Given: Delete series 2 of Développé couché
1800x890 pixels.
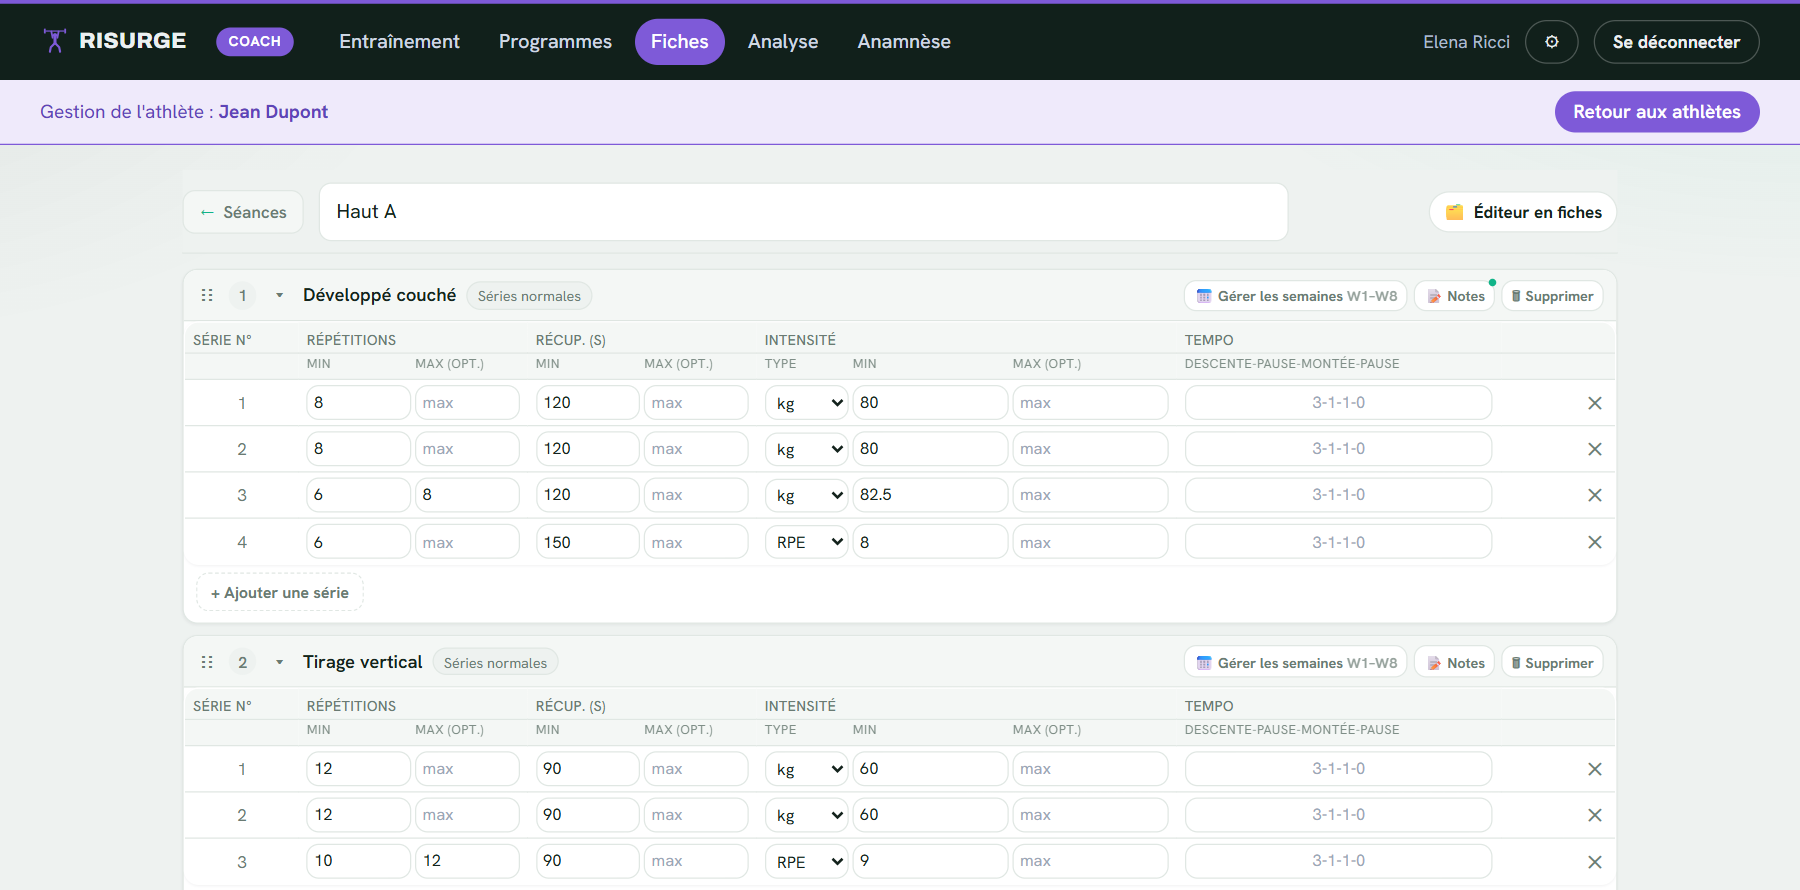Looking at the screenshot, I should [1595, 449].
